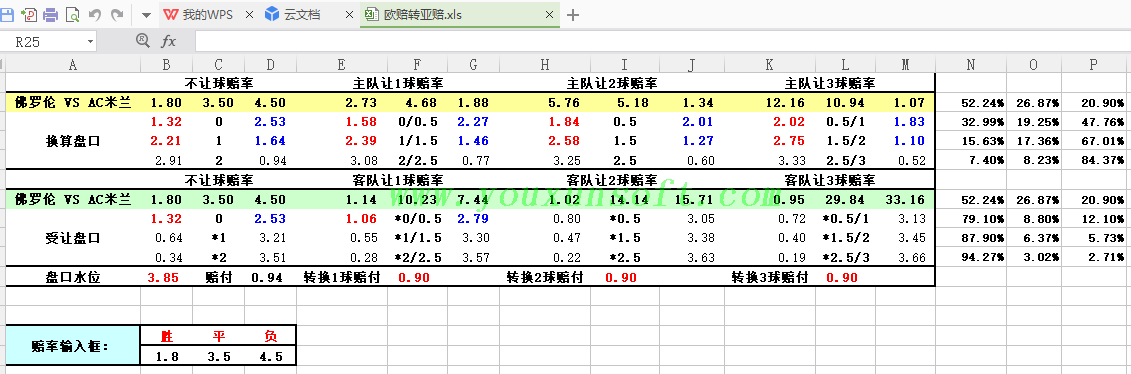Click the 转换2球赔付 label
Image resolution: width=1131 pixels, height=374 pixels.
545,277
